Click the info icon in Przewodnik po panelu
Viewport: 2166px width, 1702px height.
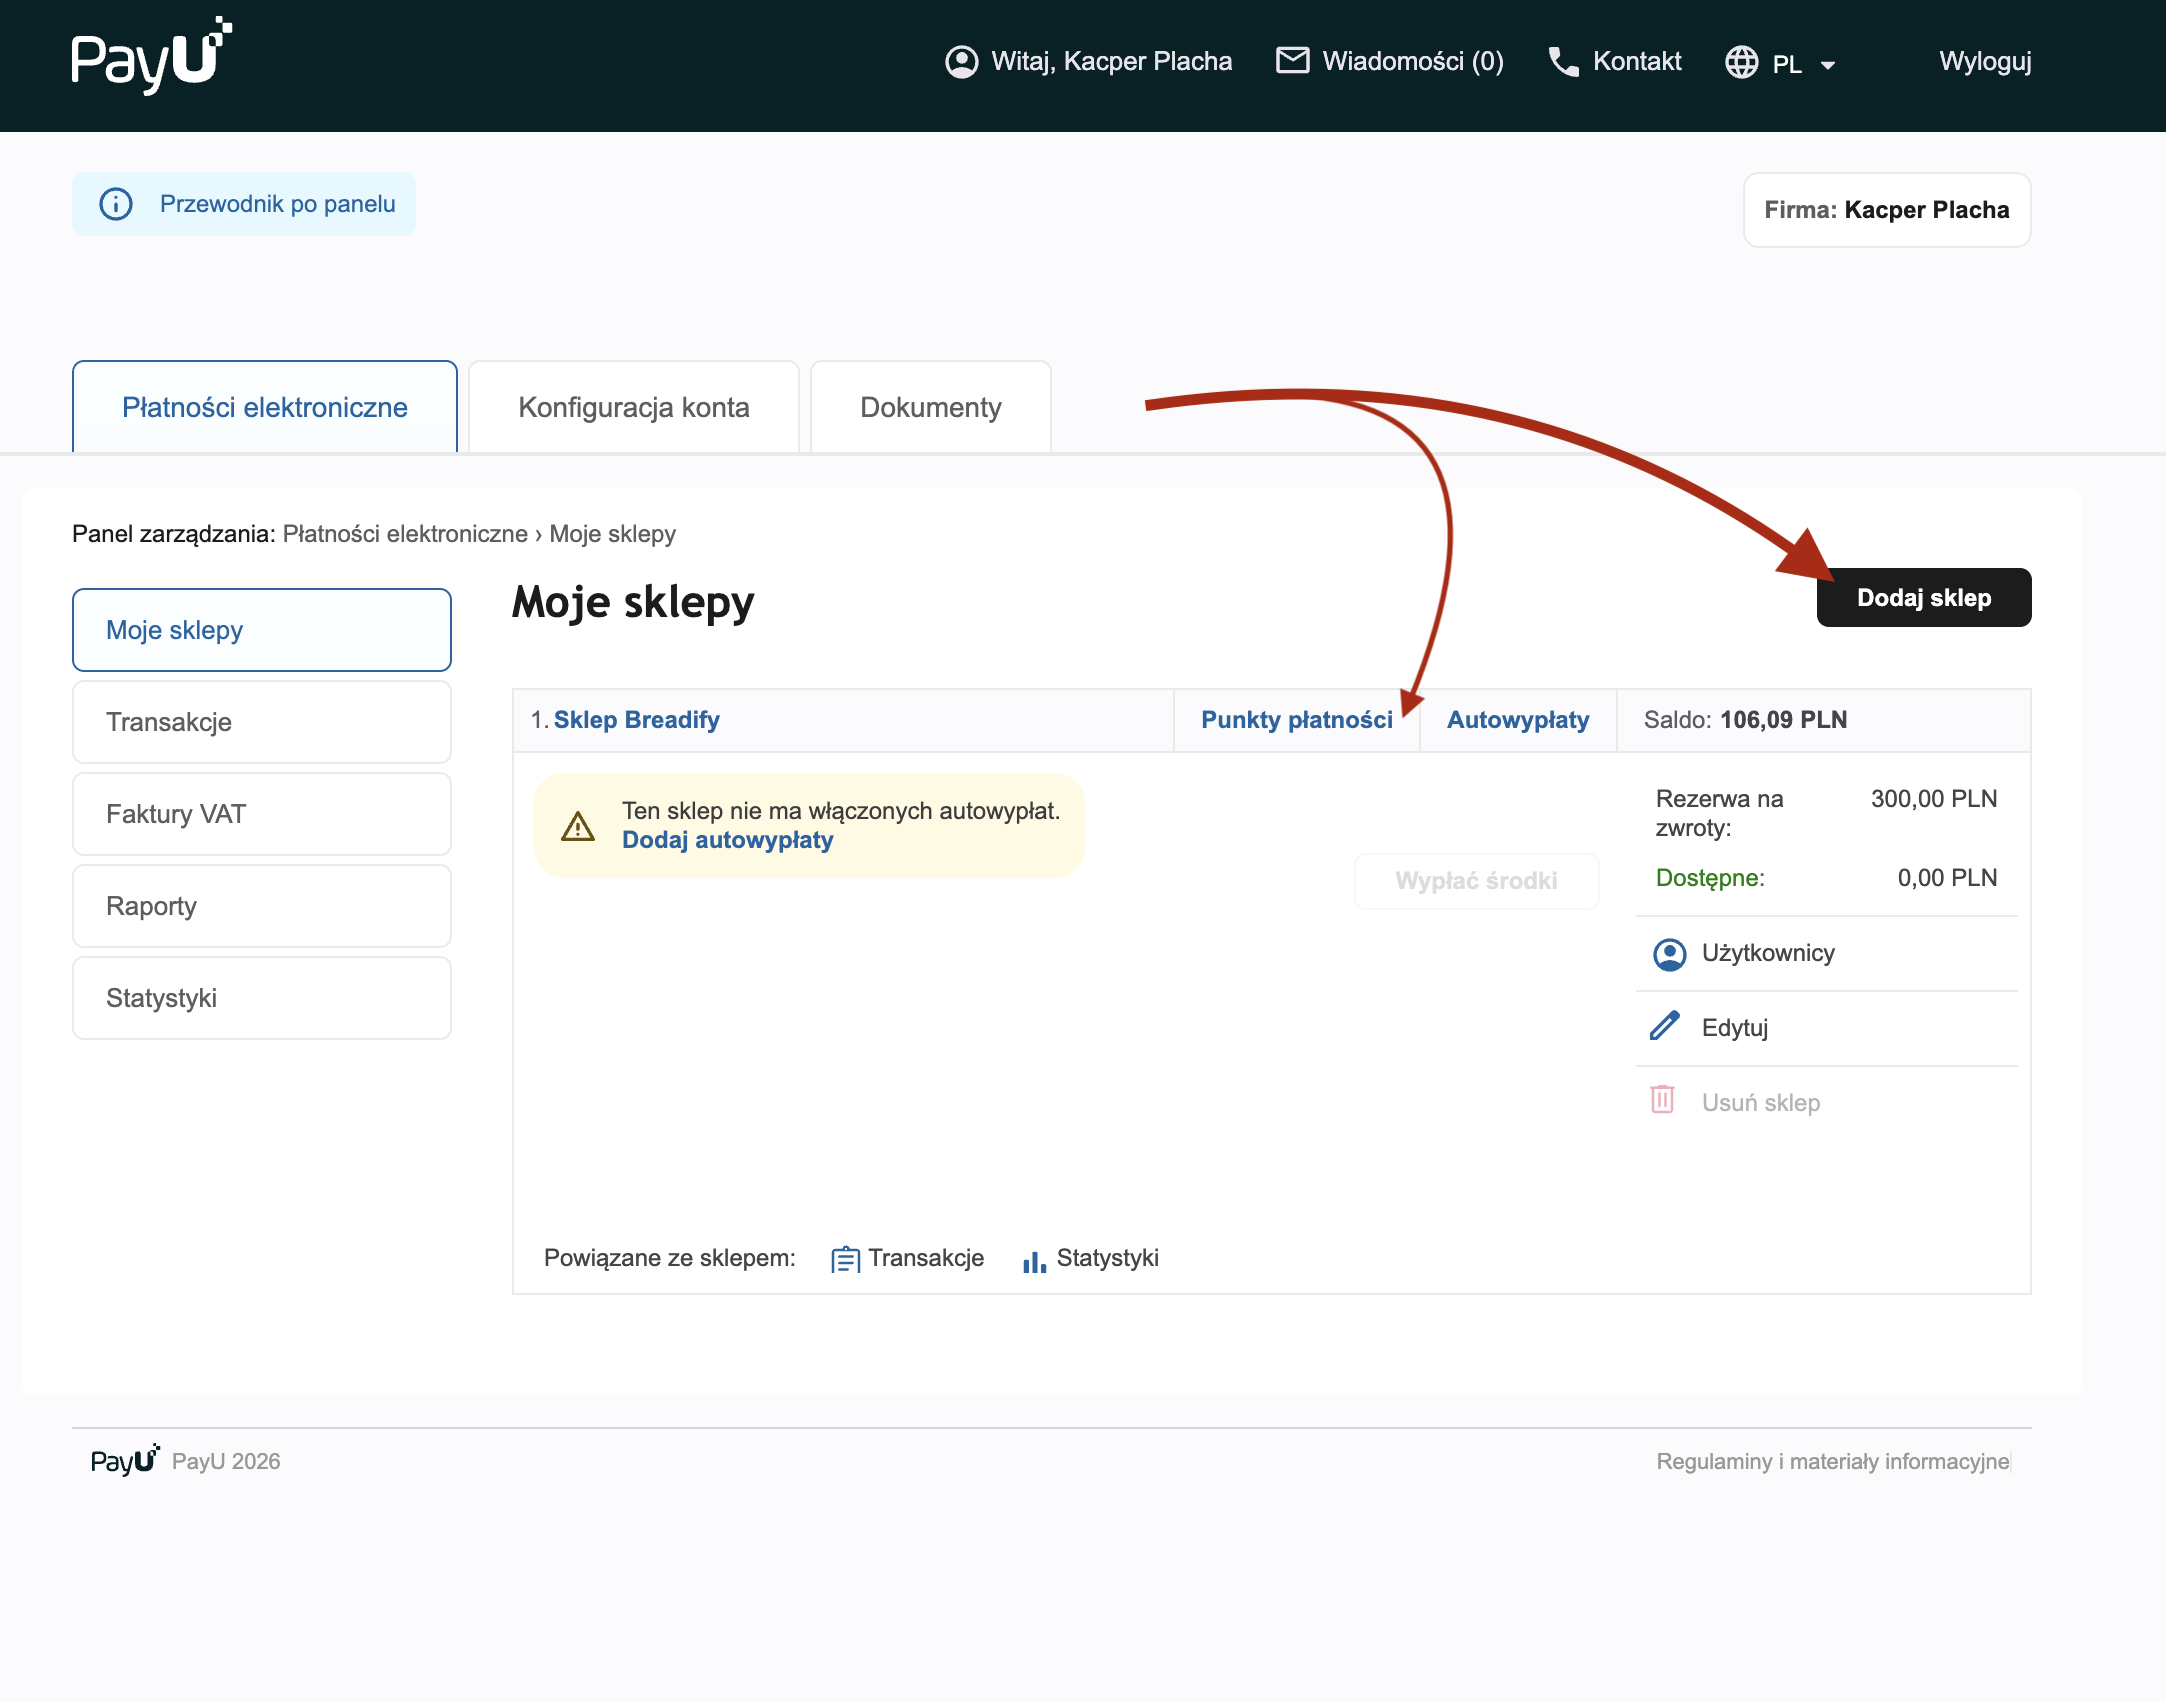(x=116, y=204)
